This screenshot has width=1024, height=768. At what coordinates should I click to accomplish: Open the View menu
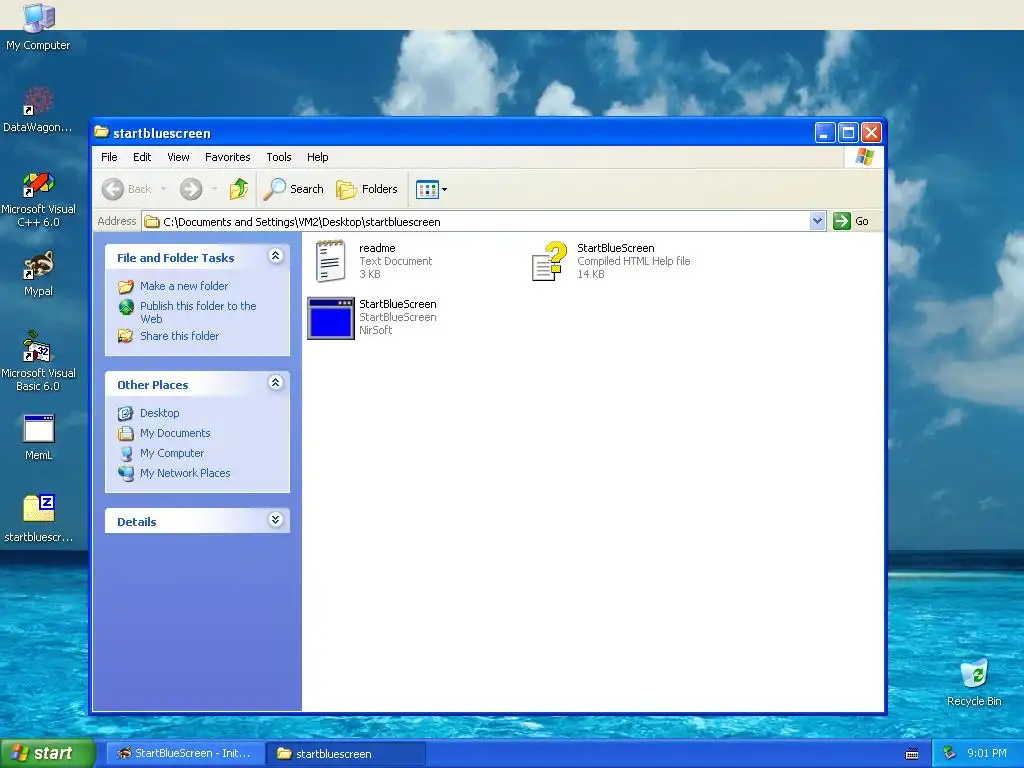(x=178, y=157)
